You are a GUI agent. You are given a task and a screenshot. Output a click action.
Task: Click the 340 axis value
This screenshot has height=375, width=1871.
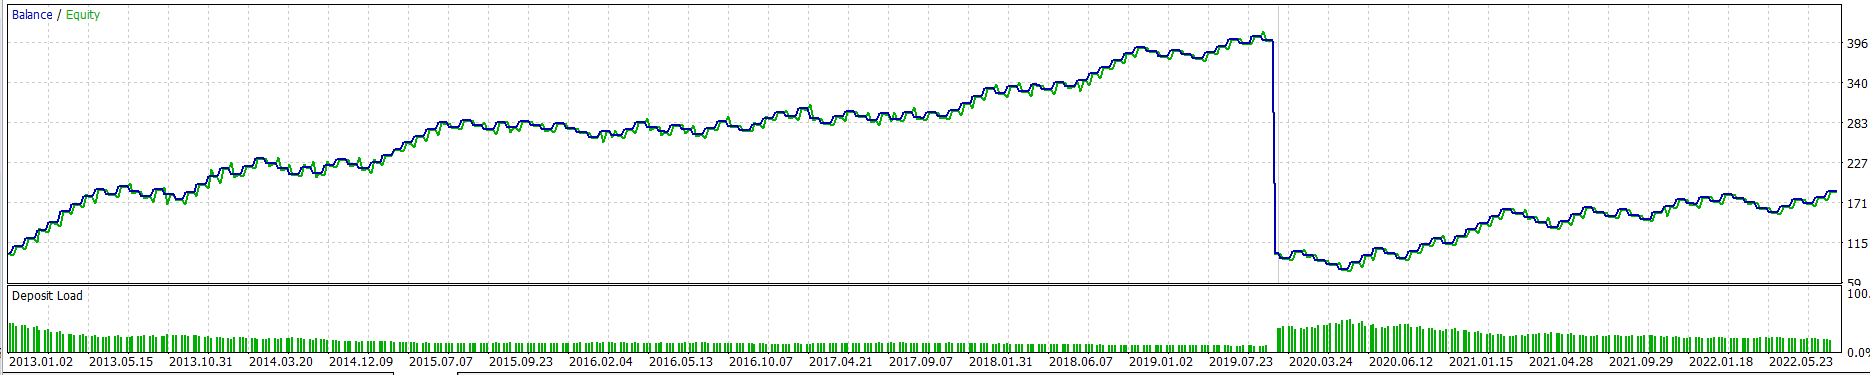click(x=1858, y=84)
